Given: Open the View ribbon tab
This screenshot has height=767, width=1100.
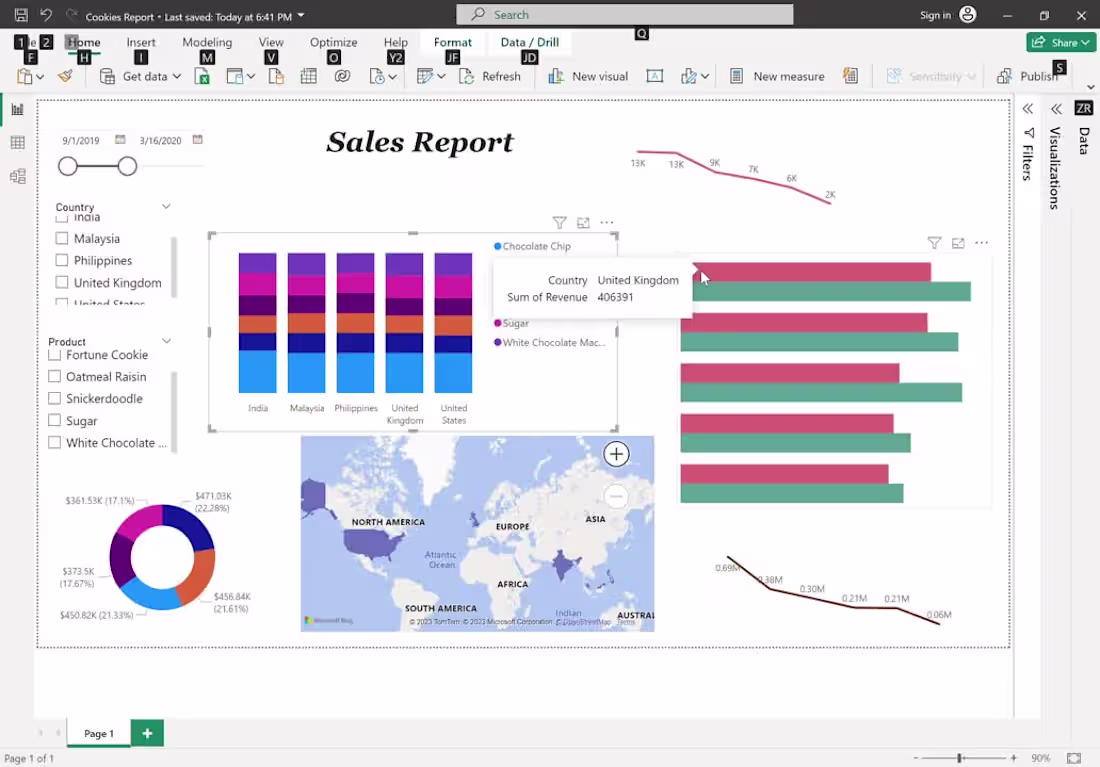Looking at the screenshot, I should [x=271, y=42].
